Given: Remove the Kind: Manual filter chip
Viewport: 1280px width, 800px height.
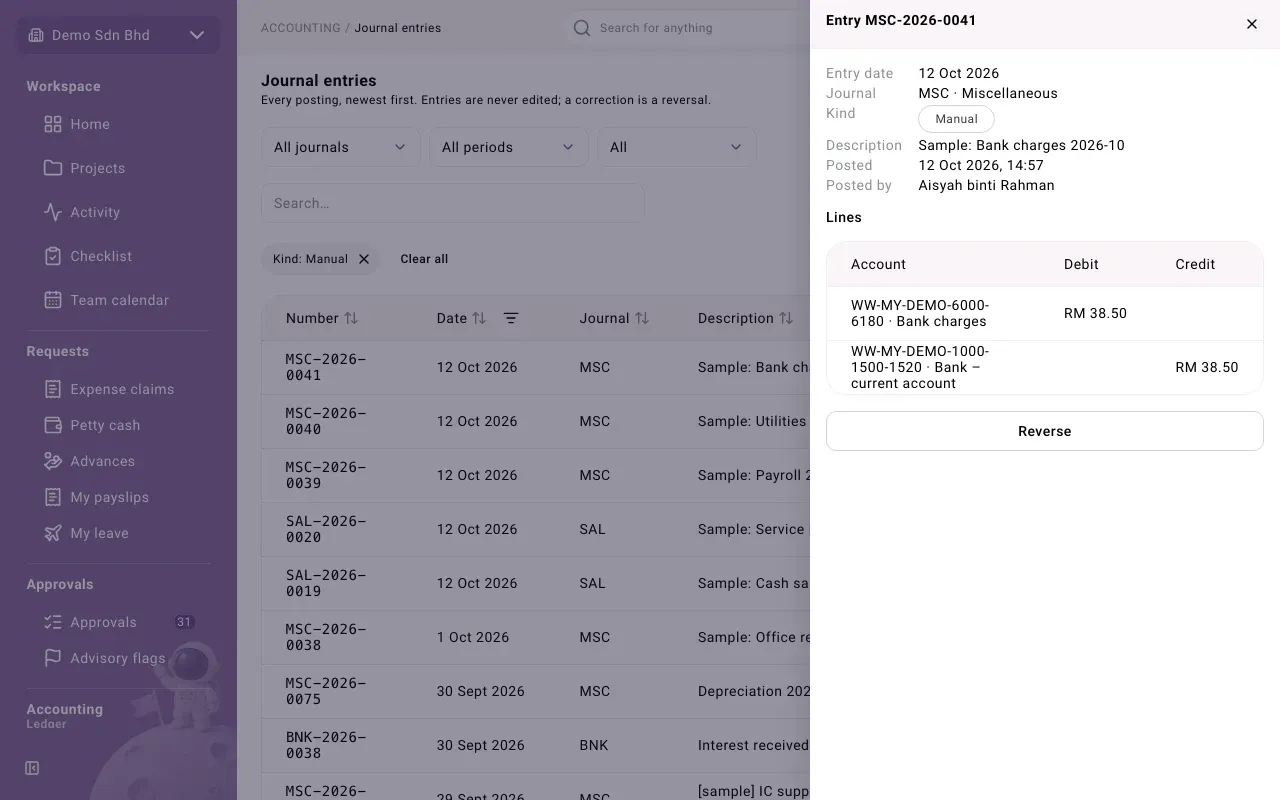Looking at the screenshot, I should click(364, 259).
